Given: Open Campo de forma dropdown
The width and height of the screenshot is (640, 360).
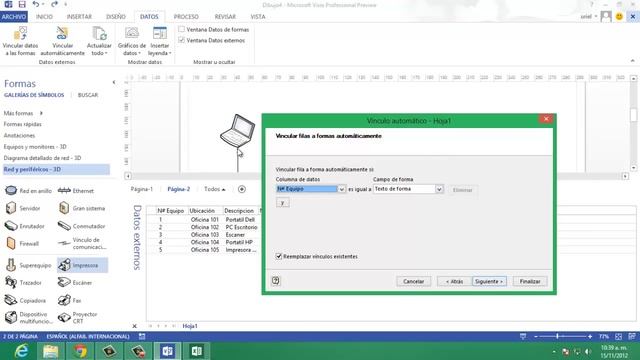Looking at the screenshot, I should [x=439, y=189].
